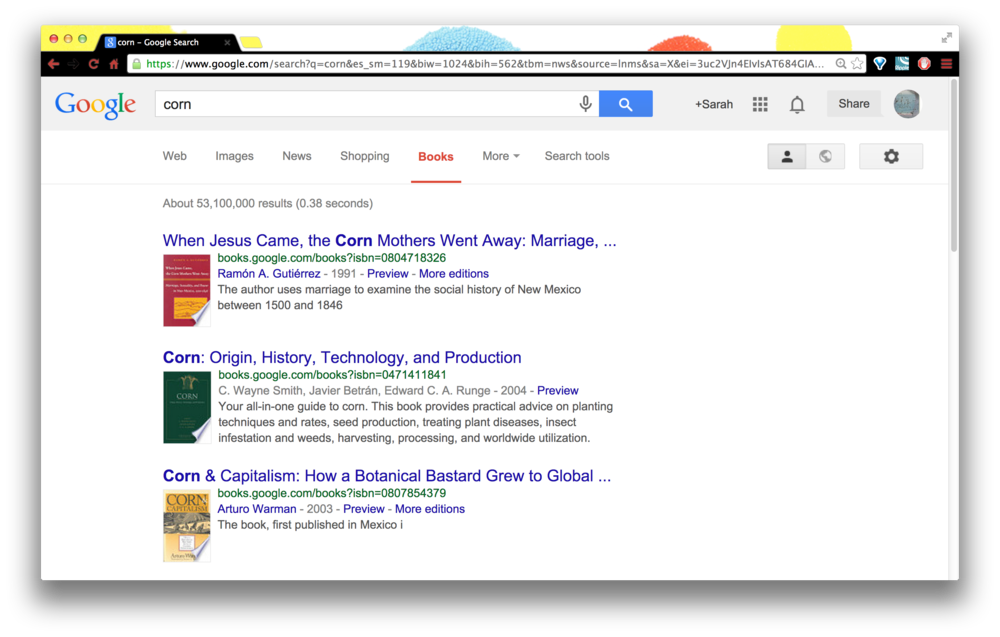1000x637 pixels.
Task: Click author link Arturo Warman
Action: pos(257,509)
